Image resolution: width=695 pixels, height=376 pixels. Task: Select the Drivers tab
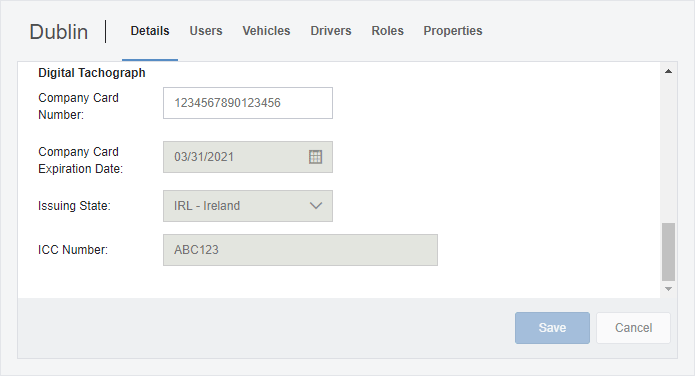click(x=331, y=31)
